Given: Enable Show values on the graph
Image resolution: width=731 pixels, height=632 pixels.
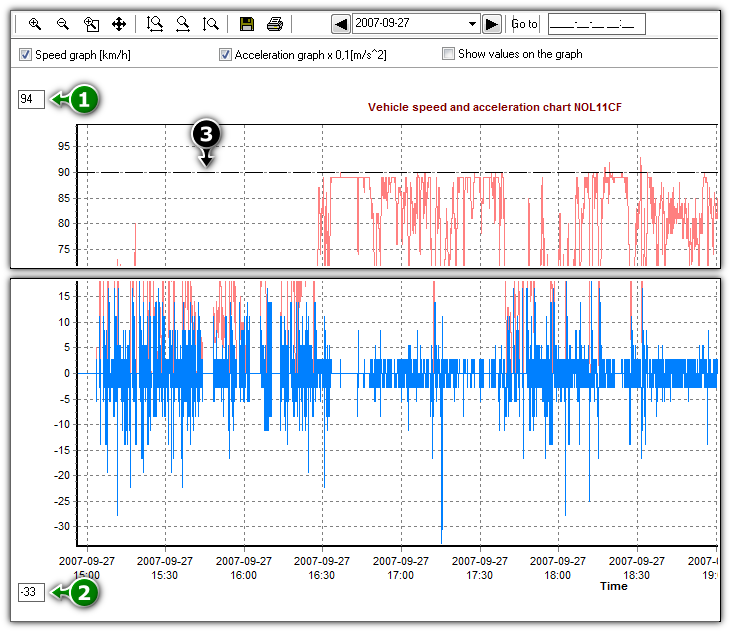Looking at the screenshot, I should (x=448, y=54).
